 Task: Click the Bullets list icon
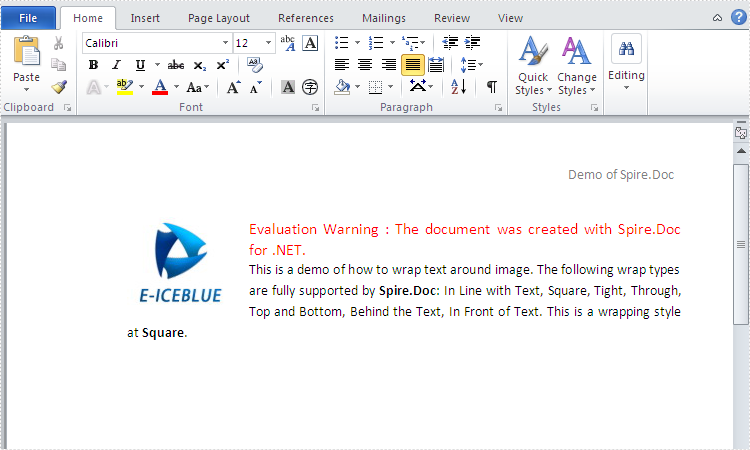coord(342,43)
